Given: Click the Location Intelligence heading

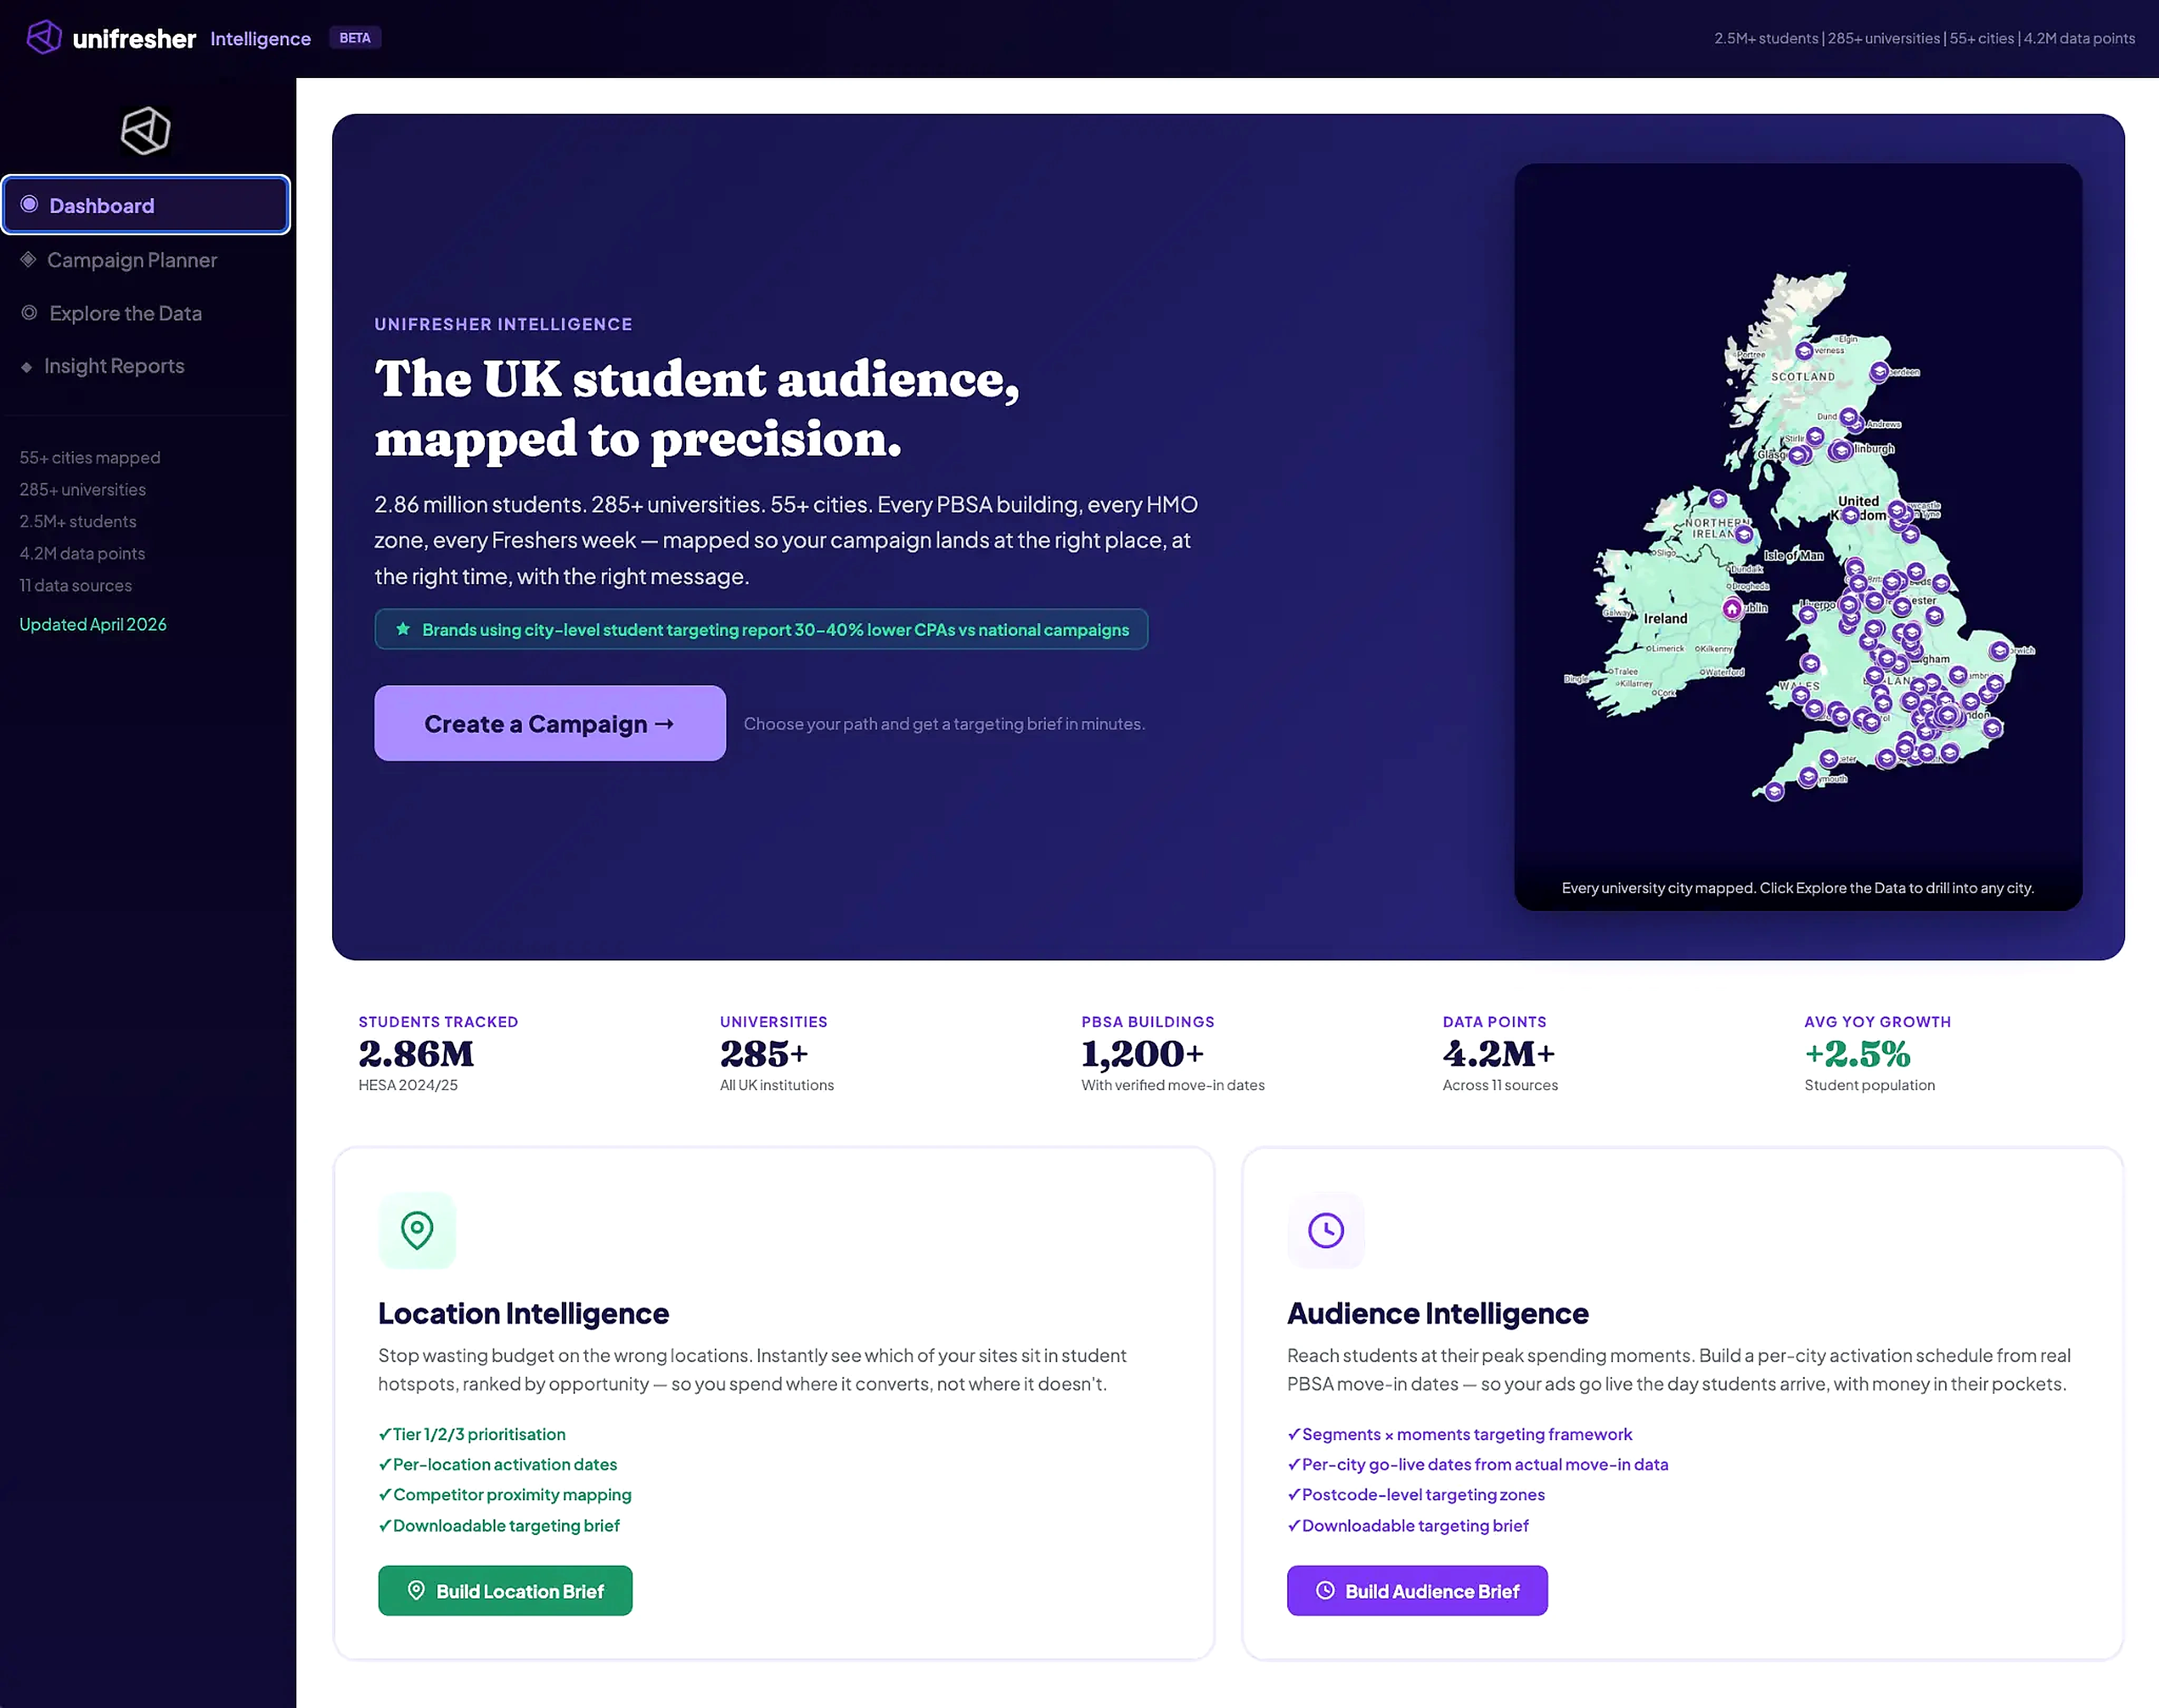Looking at the screenshot, I should point(523,1313).
